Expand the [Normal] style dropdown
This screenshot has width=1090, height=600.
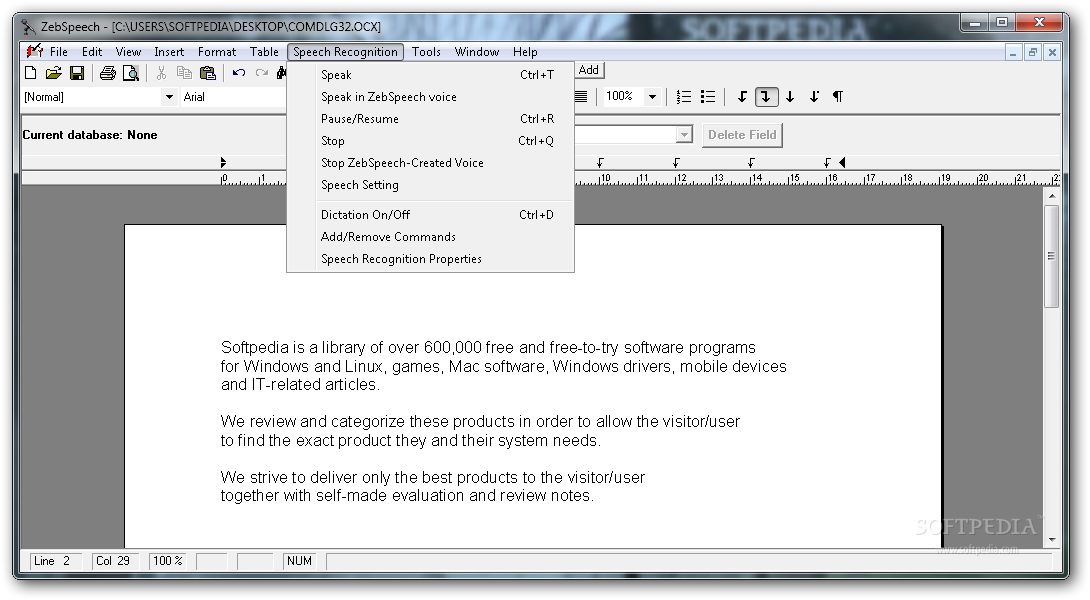click(169, 97)
